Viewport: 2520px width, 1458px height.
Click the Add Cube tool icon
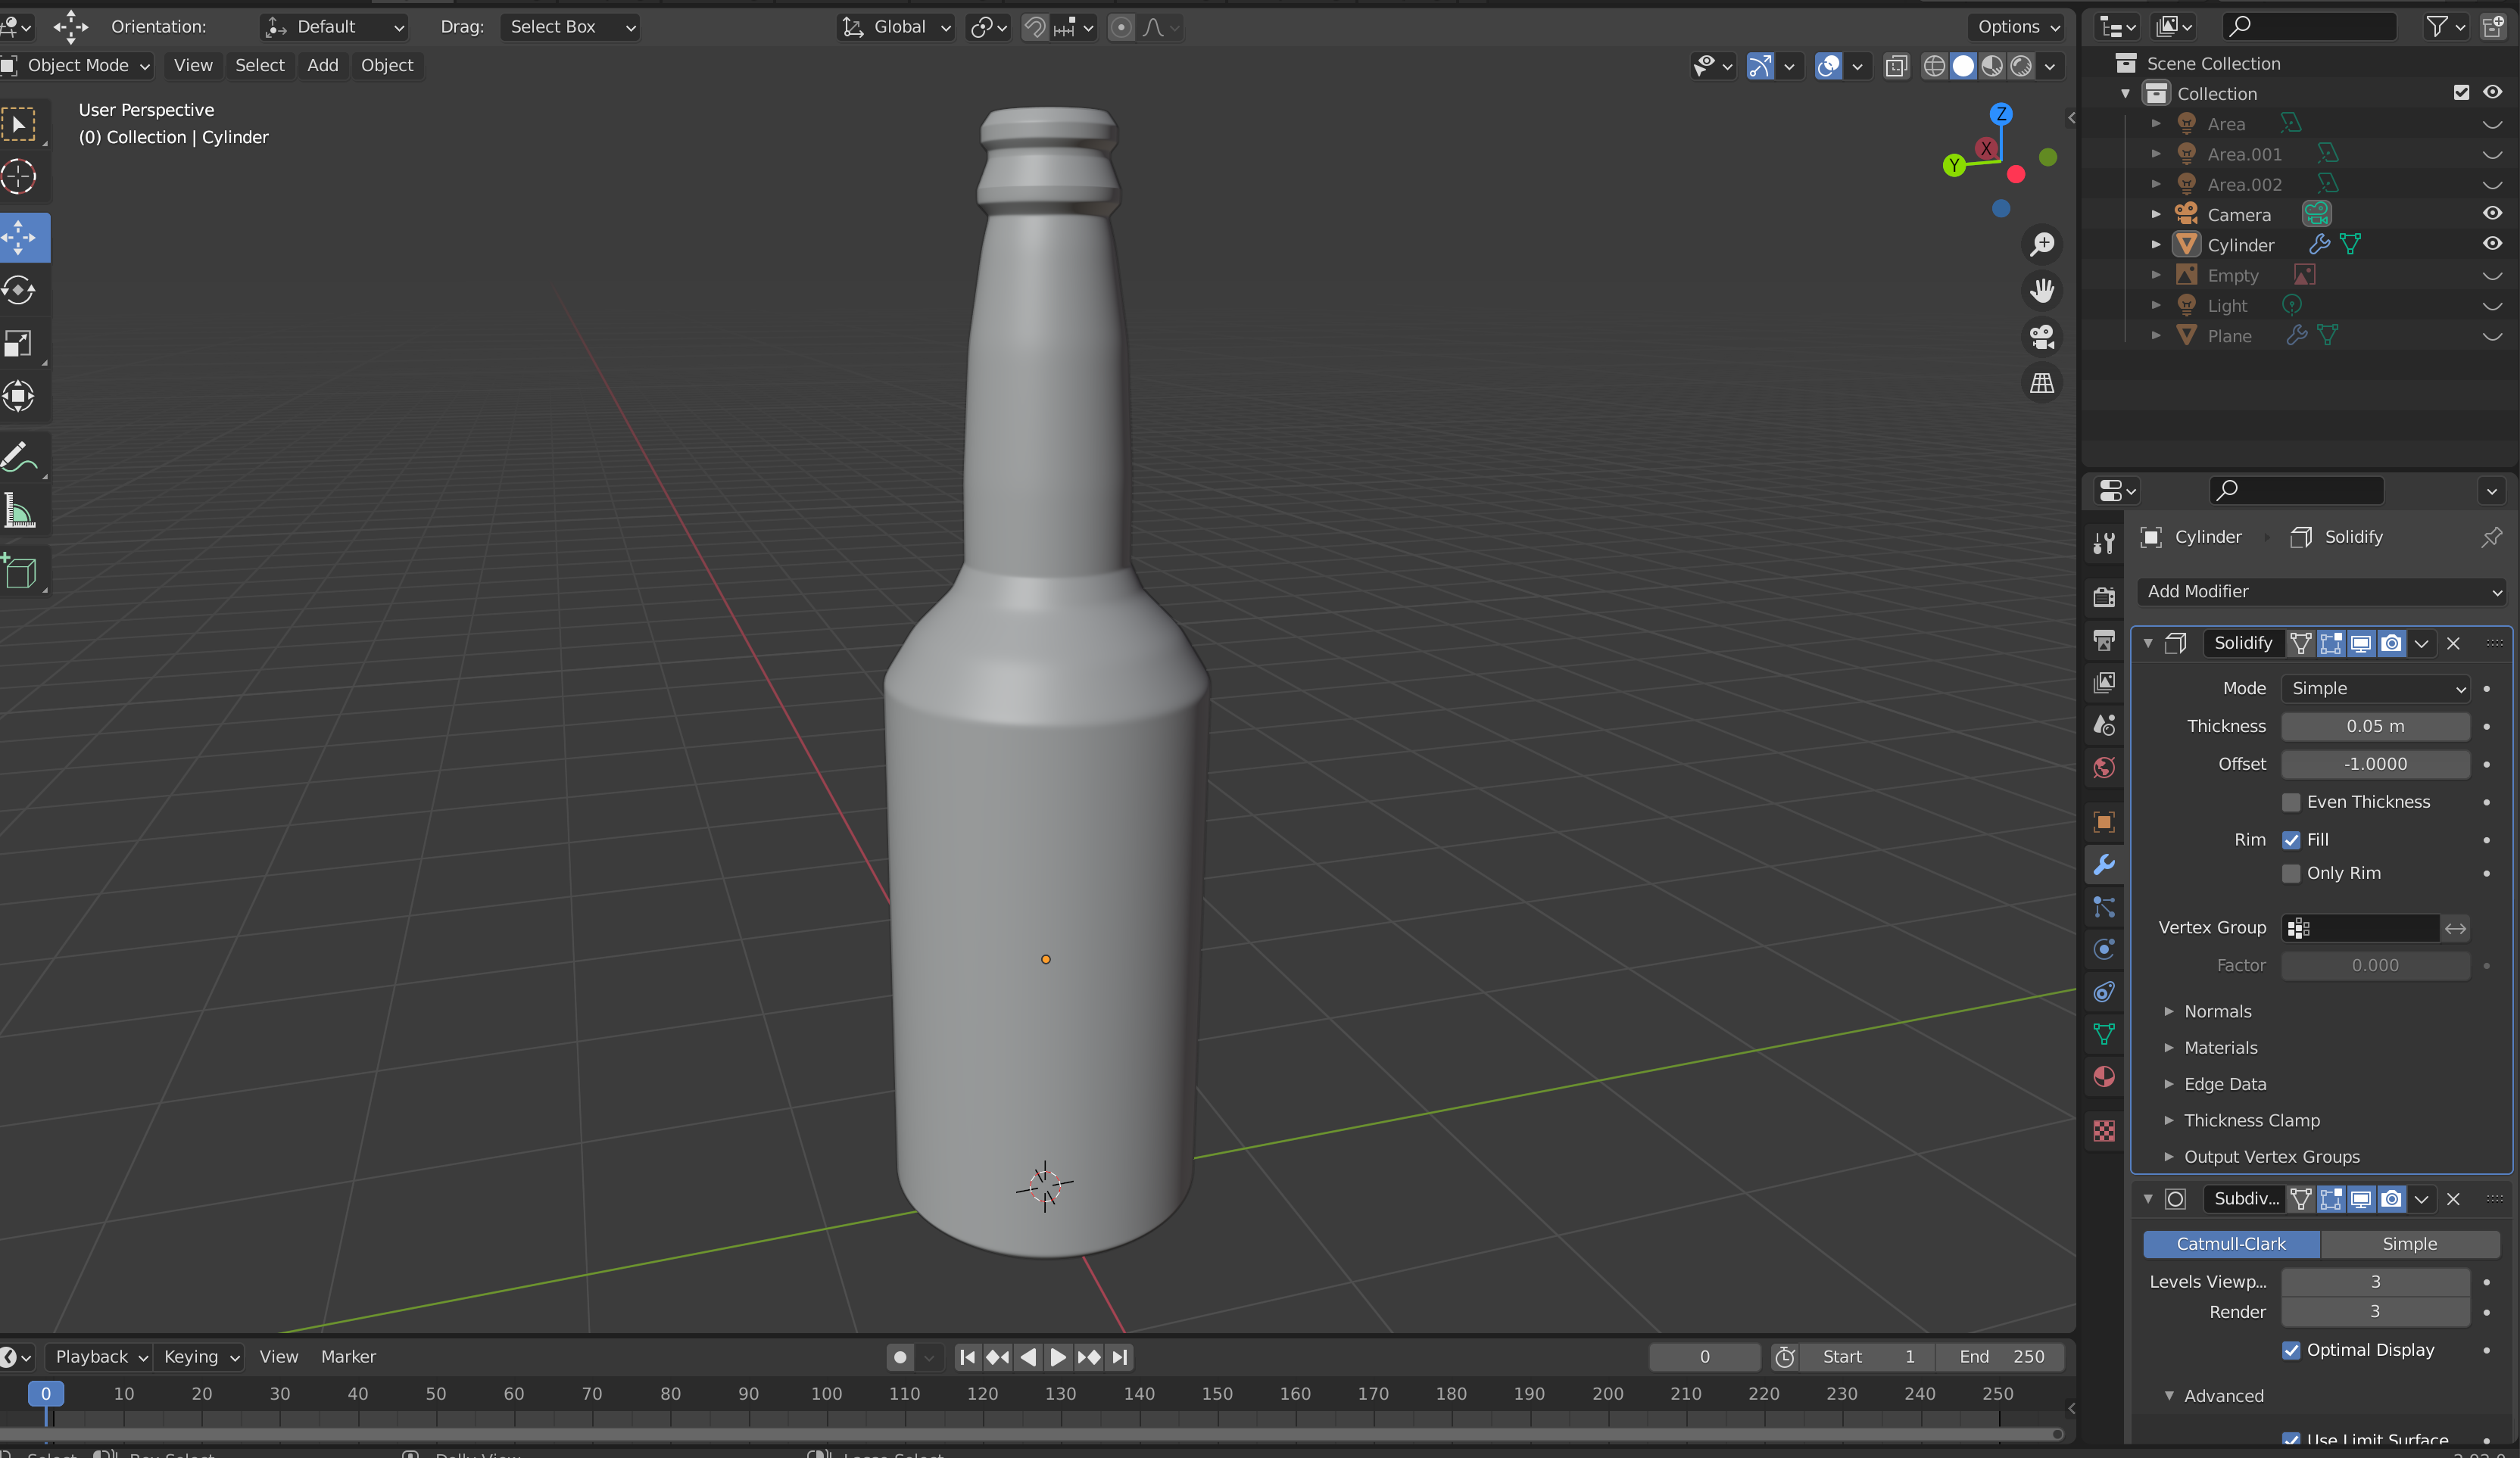pyautogui.click(x=20, y=572)
